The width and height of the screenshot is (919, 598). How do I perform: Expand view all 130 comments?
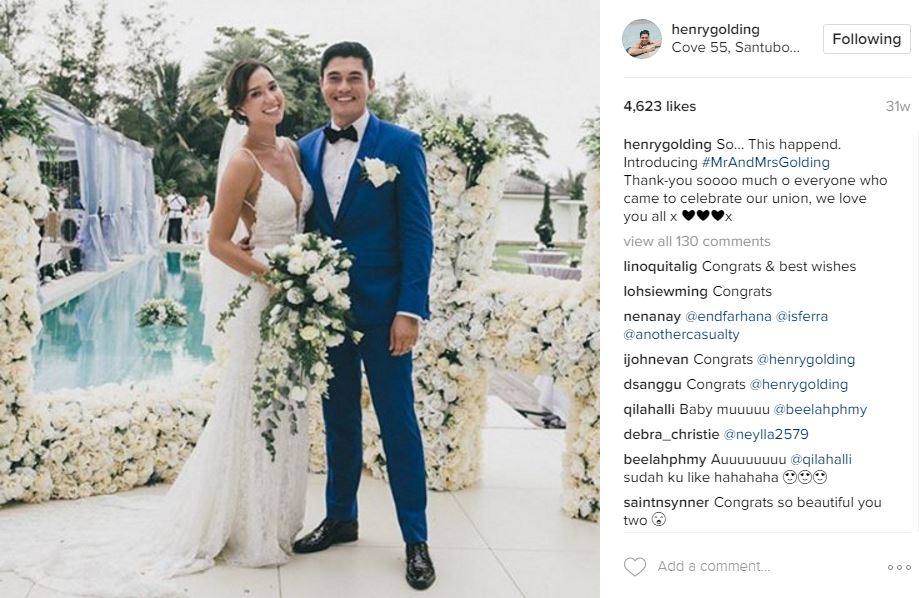point(697,241)
